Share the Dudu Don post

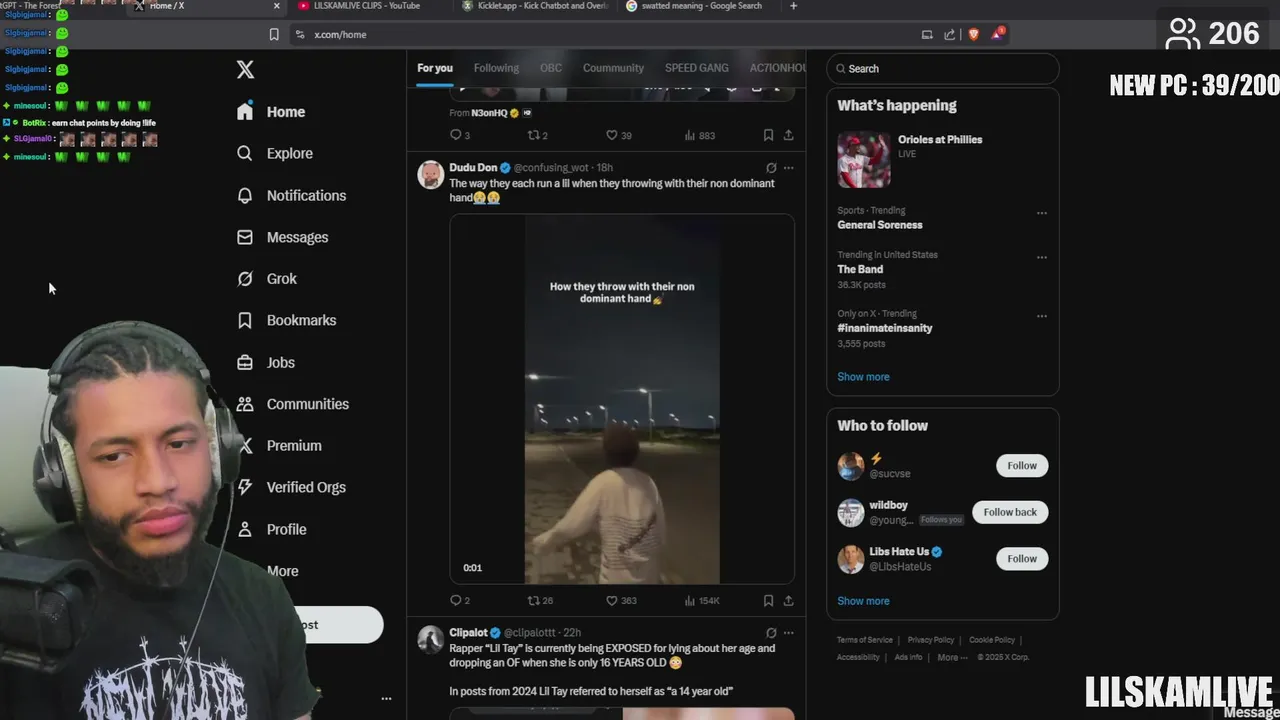coord(788,600)
